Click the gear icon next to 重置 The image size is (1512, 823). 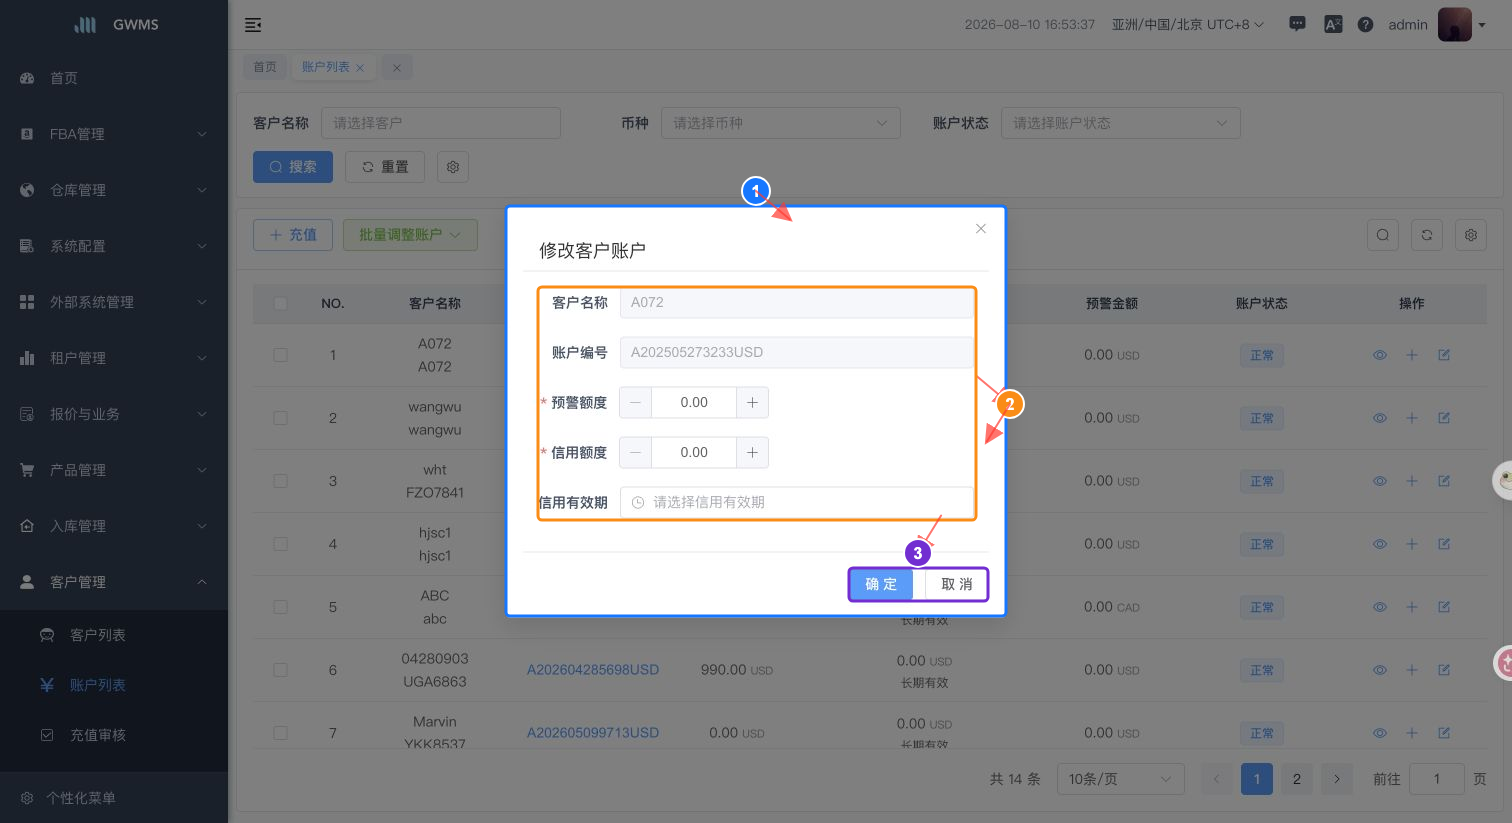[453, 167]
